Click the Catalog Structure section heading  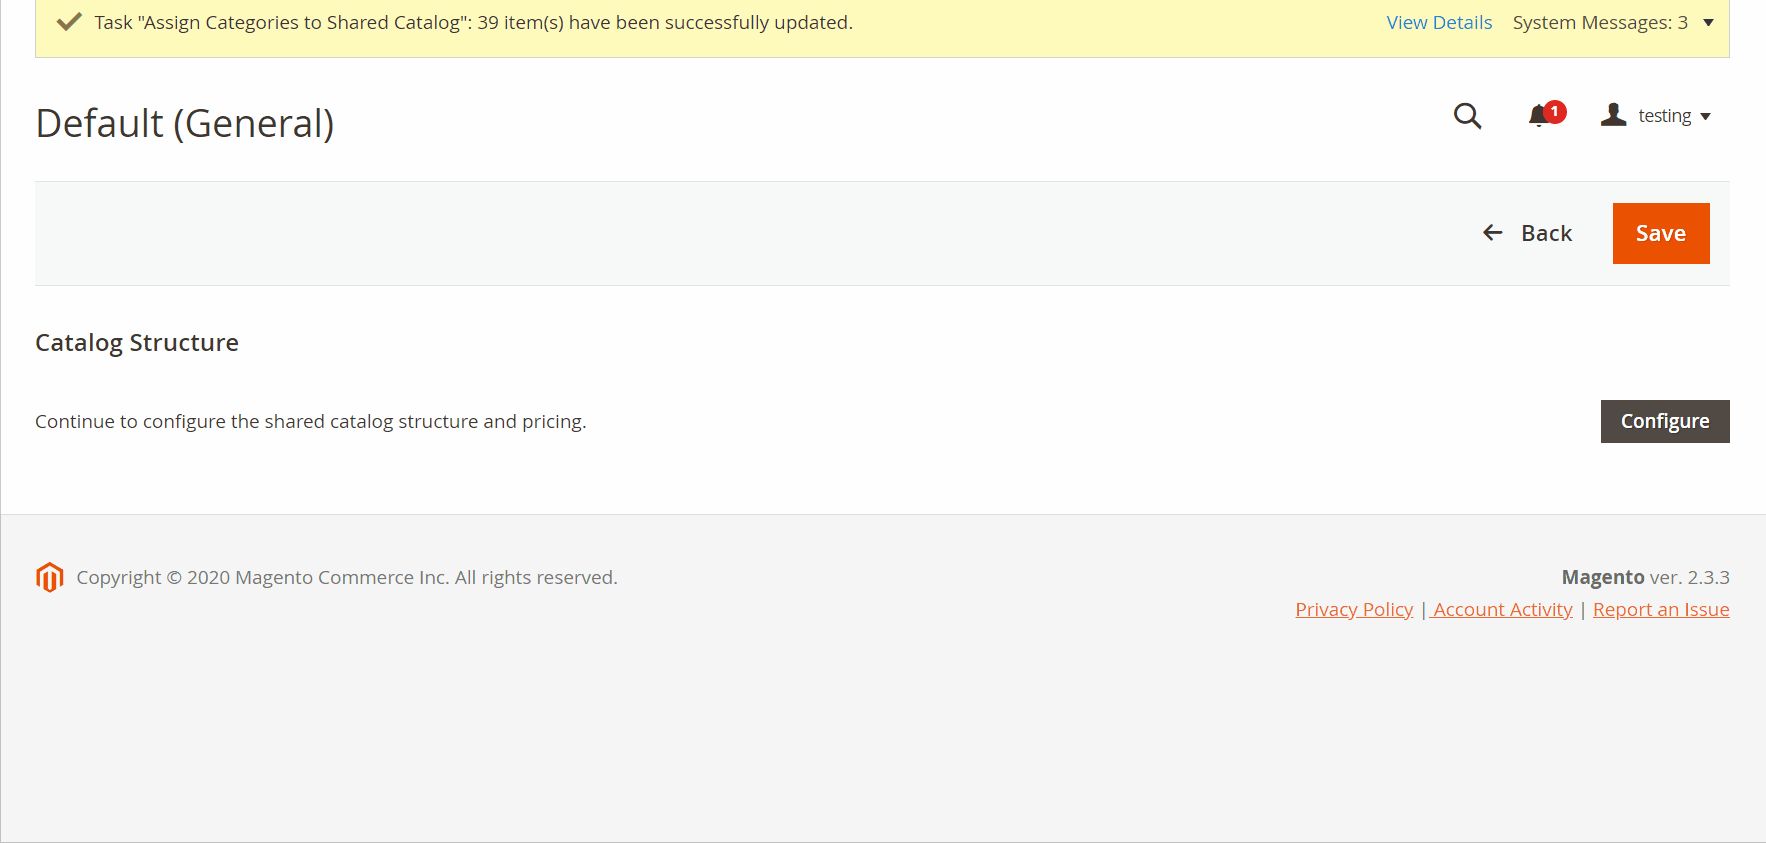click(137, 343)
